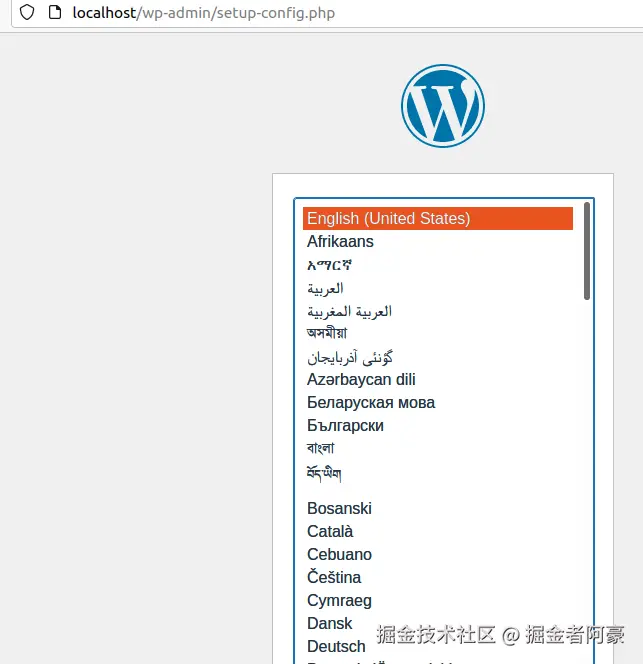
Task: Click the page info icon in address bar
Action: (x=55, y=12)
